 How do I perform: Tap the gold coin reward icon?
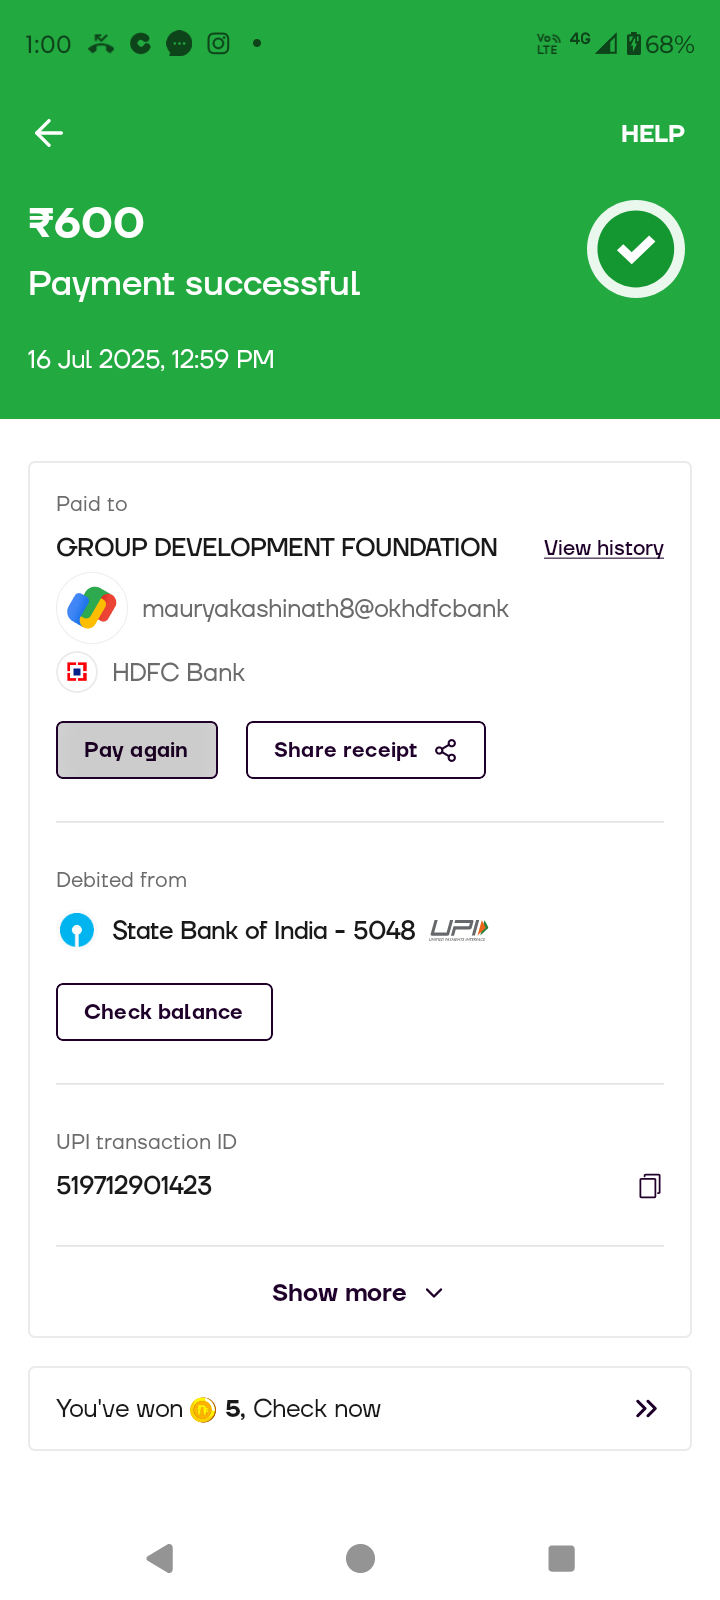pyautogui.click(x=203, y=1409)
